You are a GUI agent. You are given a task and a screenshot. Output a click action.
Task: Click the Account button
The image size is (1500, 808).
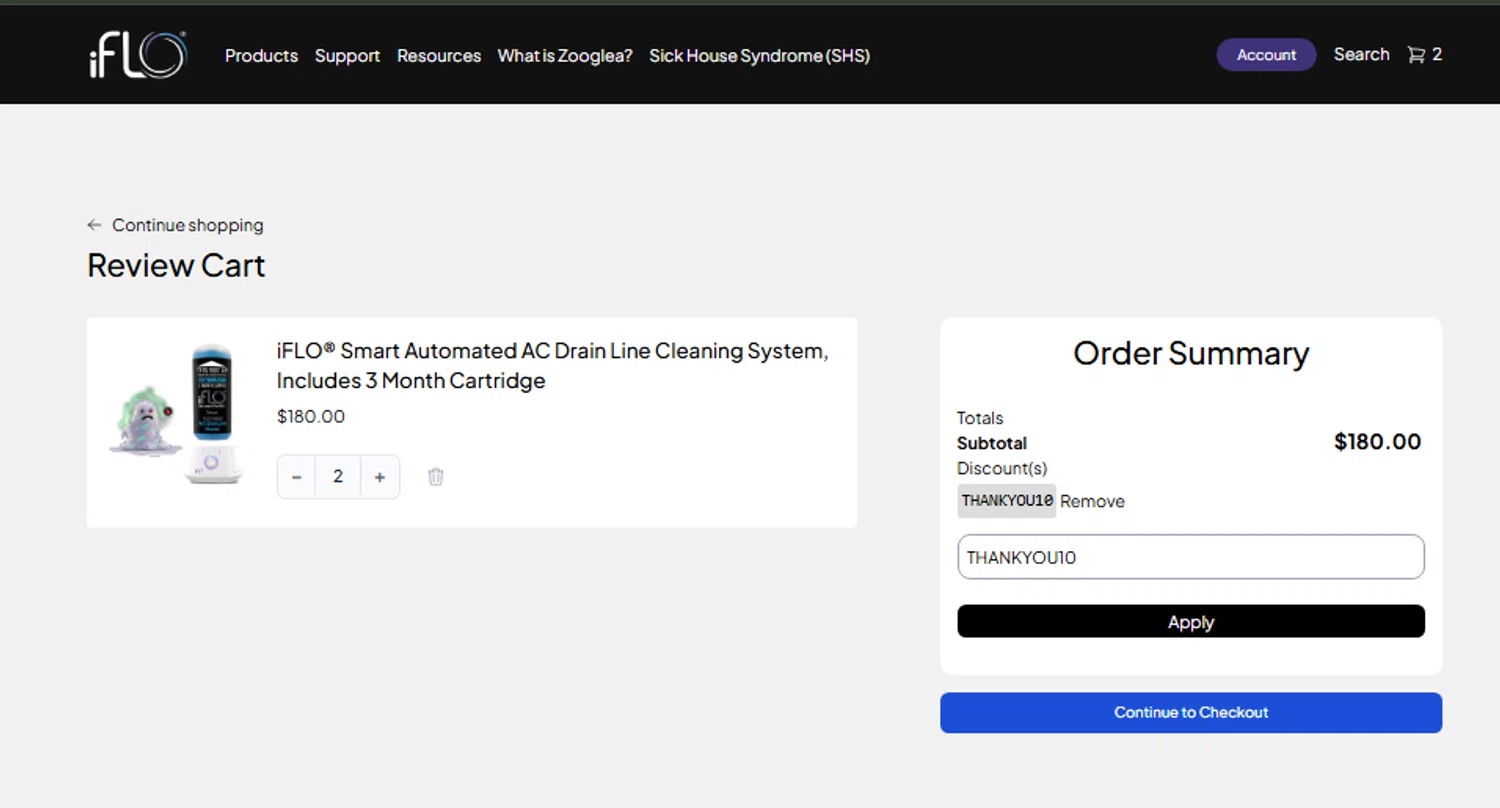1266,55
